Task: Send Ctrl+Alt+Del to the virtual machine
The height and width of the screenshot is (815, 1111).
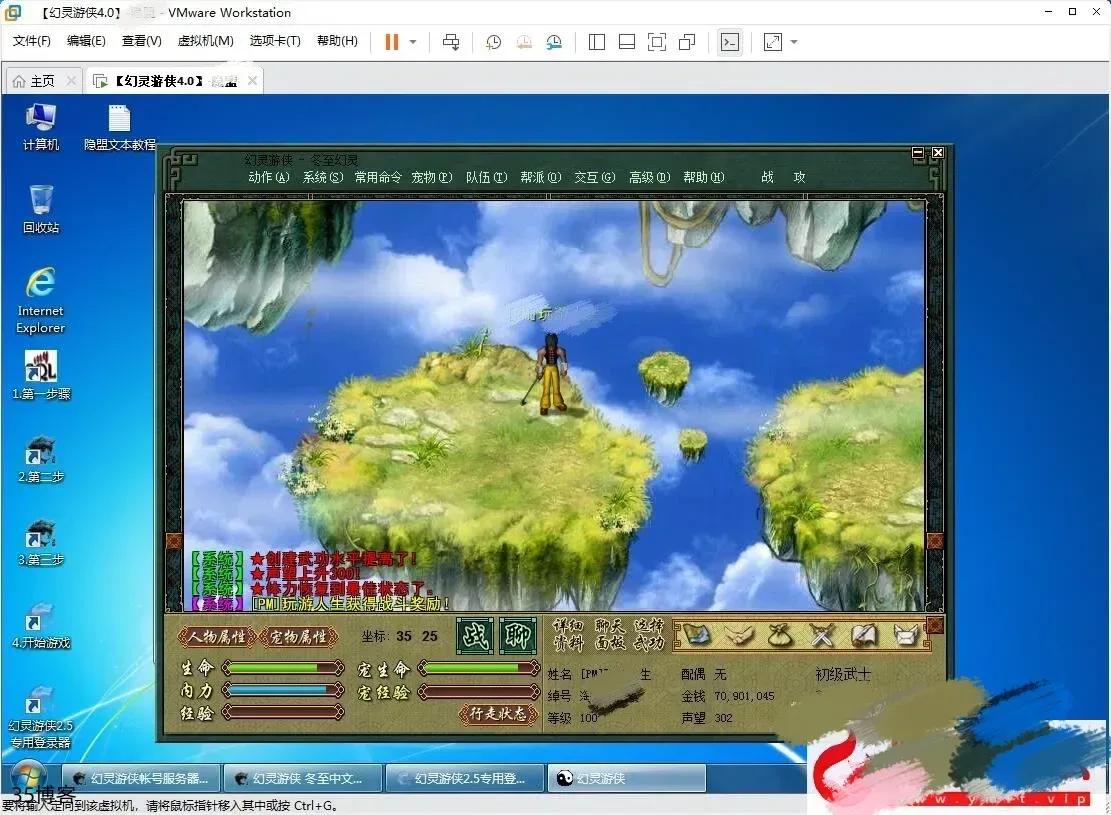Action: click(451, 42)
